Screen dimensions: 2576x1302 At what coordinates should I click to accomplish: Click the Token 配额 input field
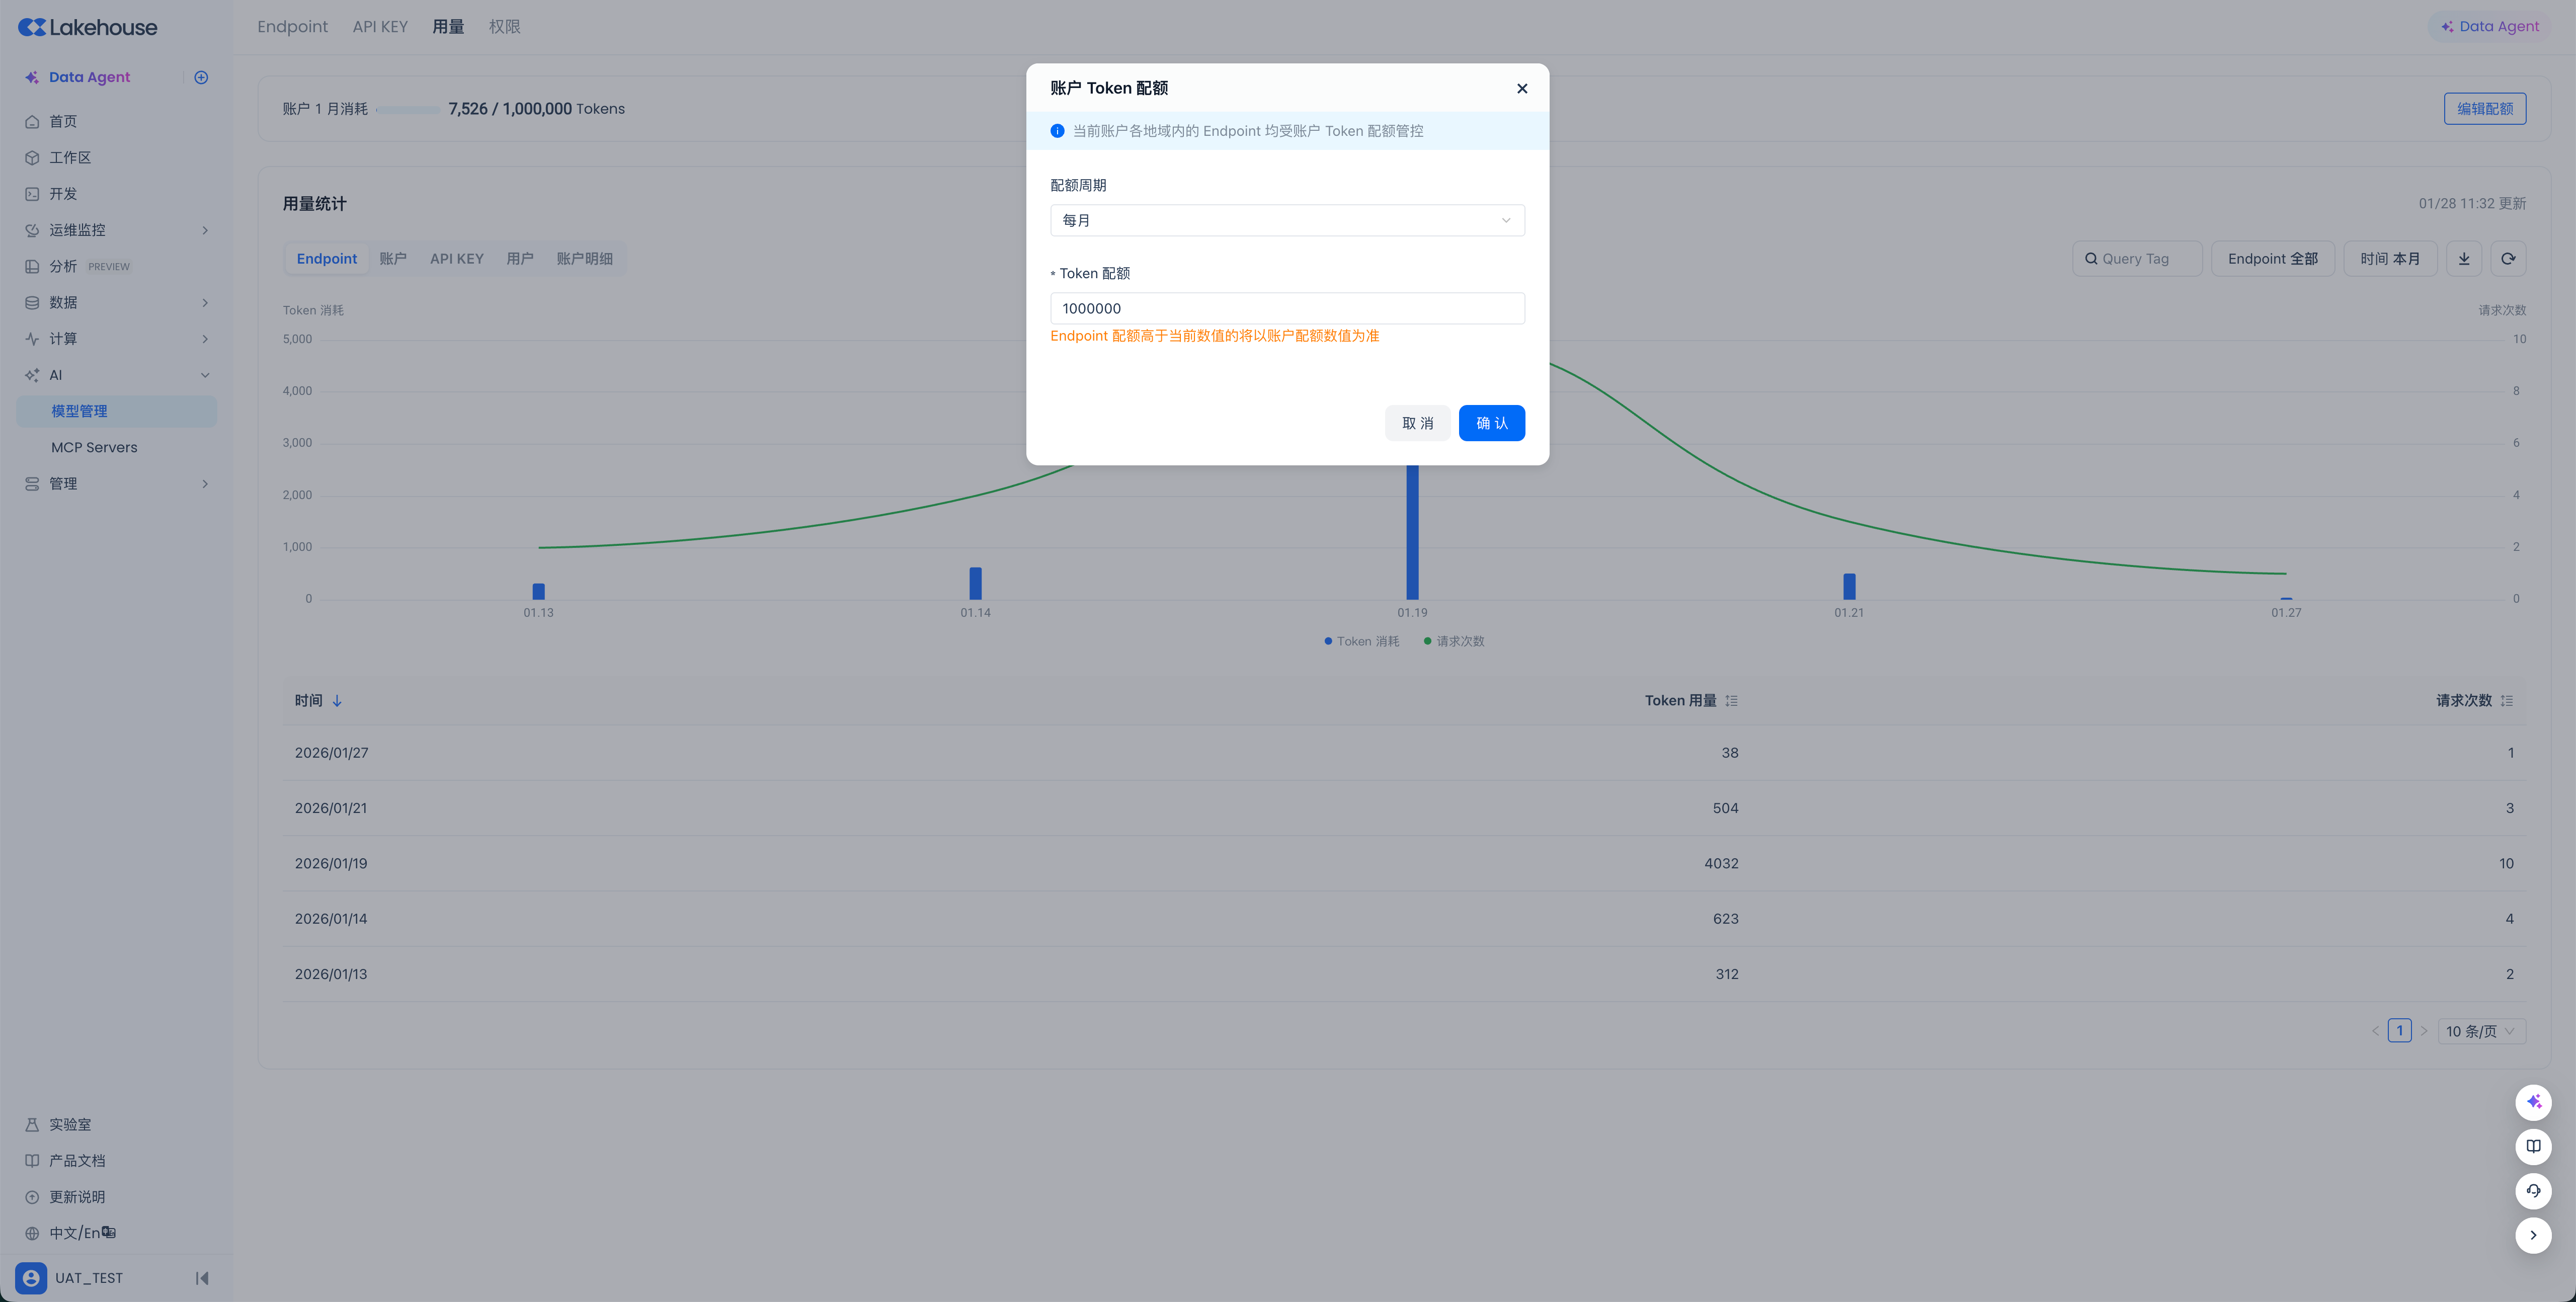[x=1286, y=308]
